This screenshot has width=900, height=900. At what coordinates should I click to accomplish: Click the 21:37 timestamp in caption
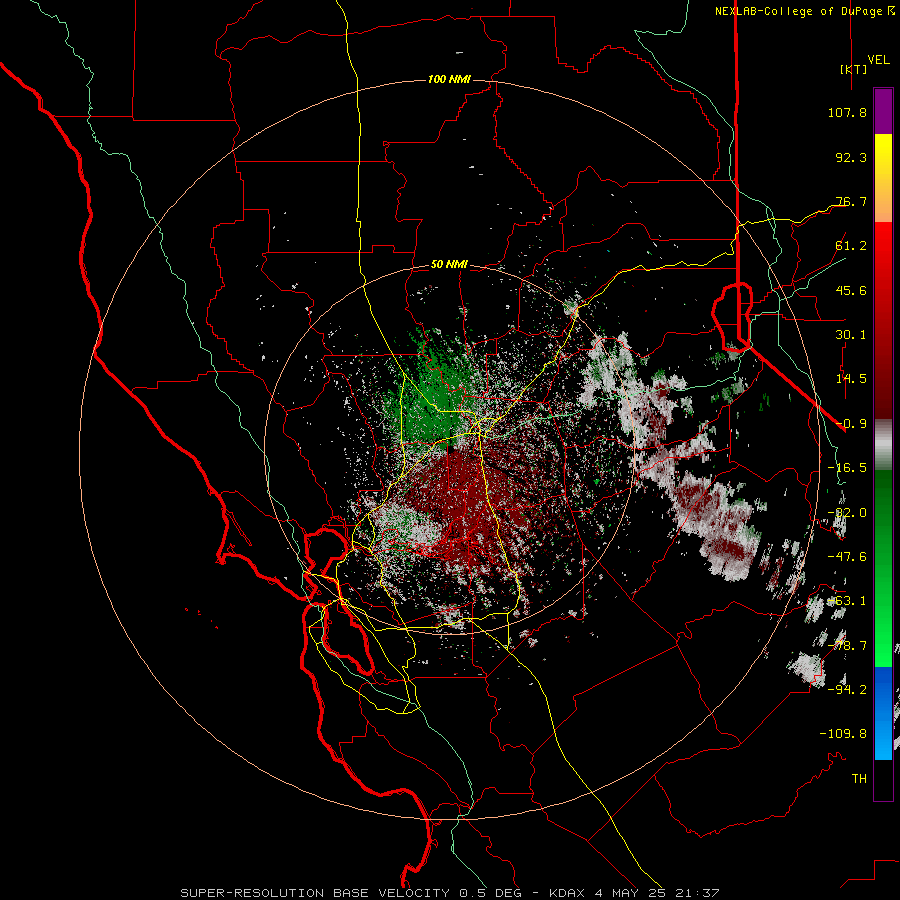[697, 893]
